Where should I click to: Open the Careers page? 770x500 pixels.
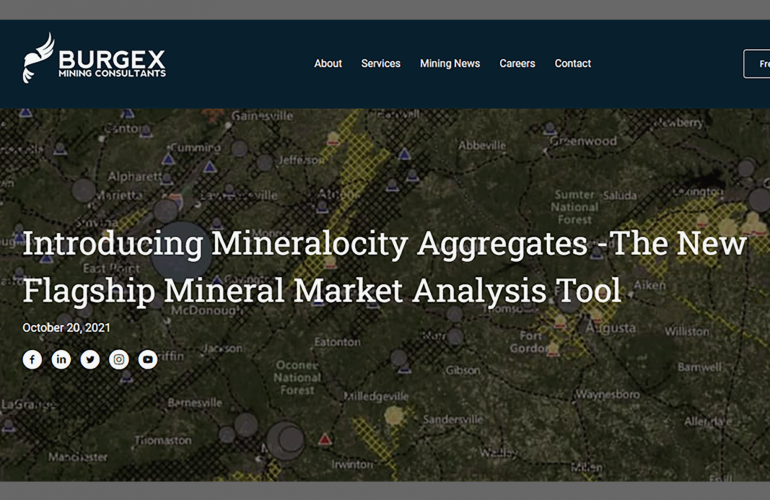(517, 64)
